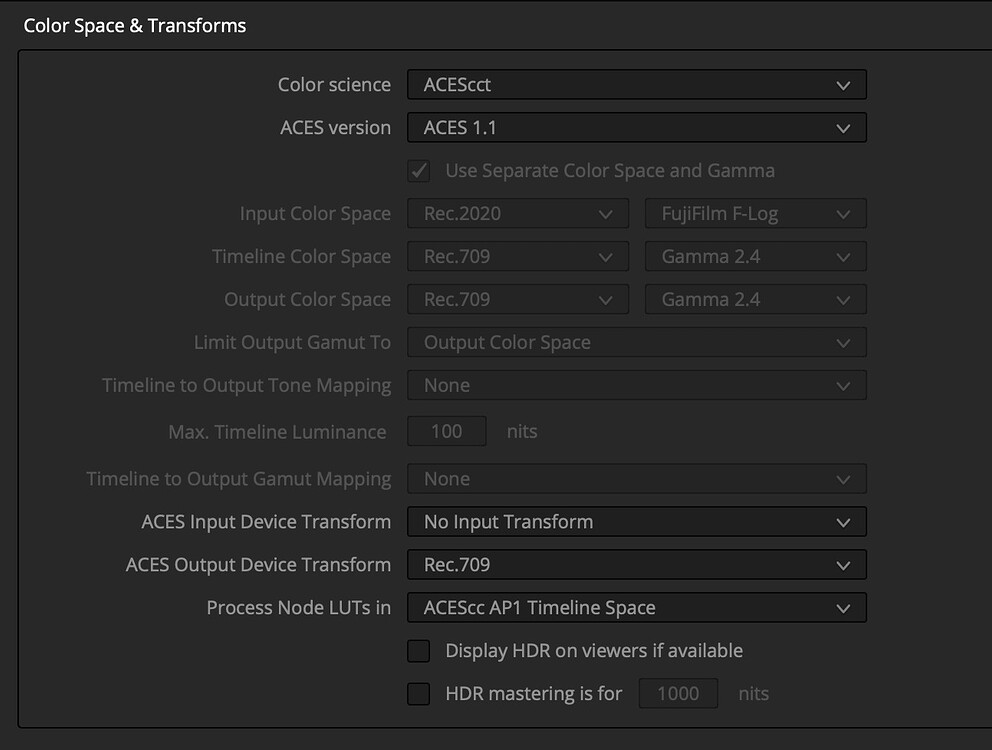Open the Color science dropdown

(x=636, y=84)
